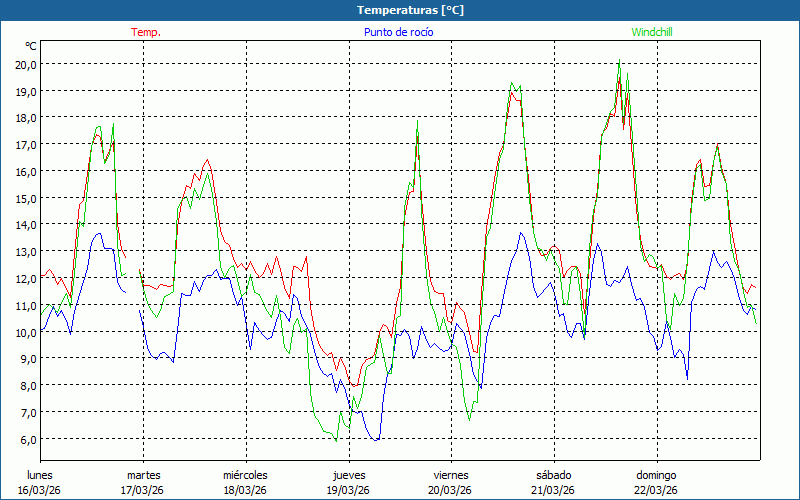Click the viernes day label

(x=451, y=475)
